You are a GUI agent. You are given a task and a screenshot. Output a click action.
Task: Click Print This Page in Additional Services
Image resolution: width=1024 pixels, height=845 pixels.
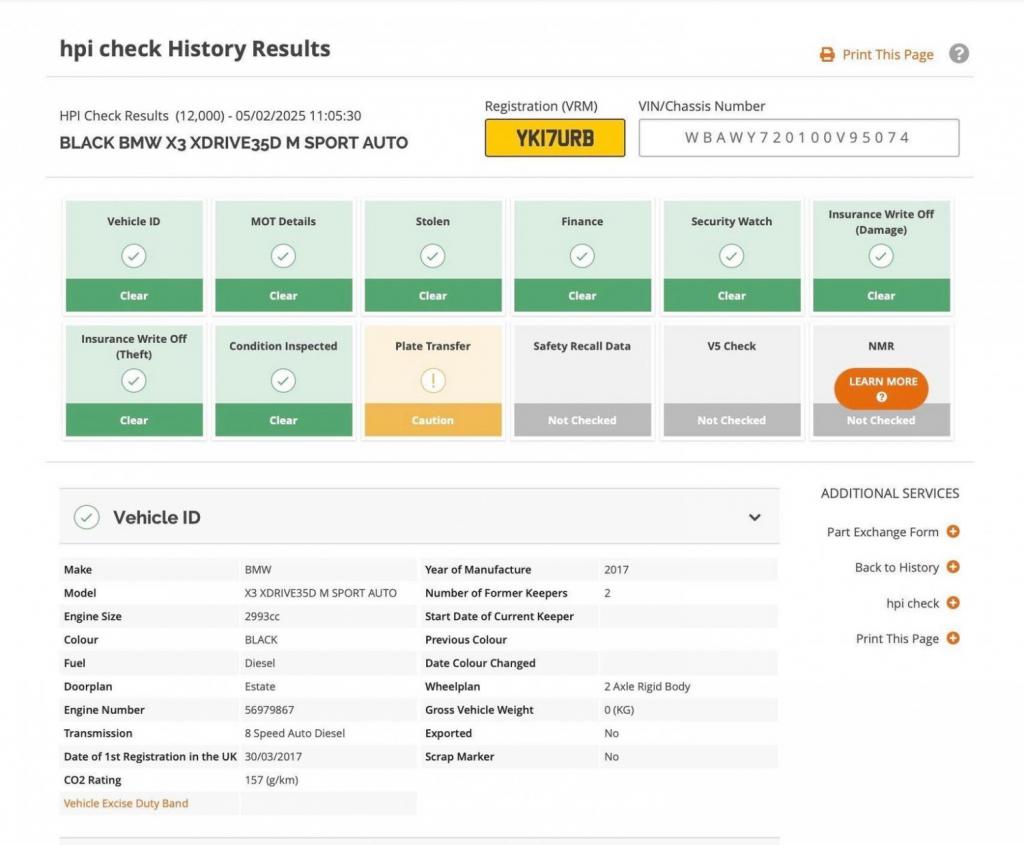click(897, 639)
